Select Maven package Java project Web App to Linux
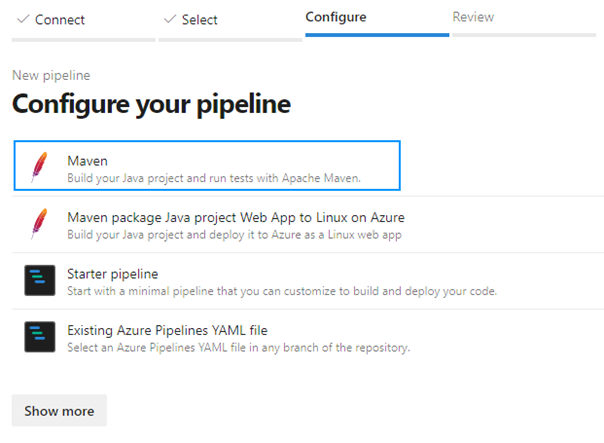The height and width of the screenshot is (443, 604). (x=236, y=218)
